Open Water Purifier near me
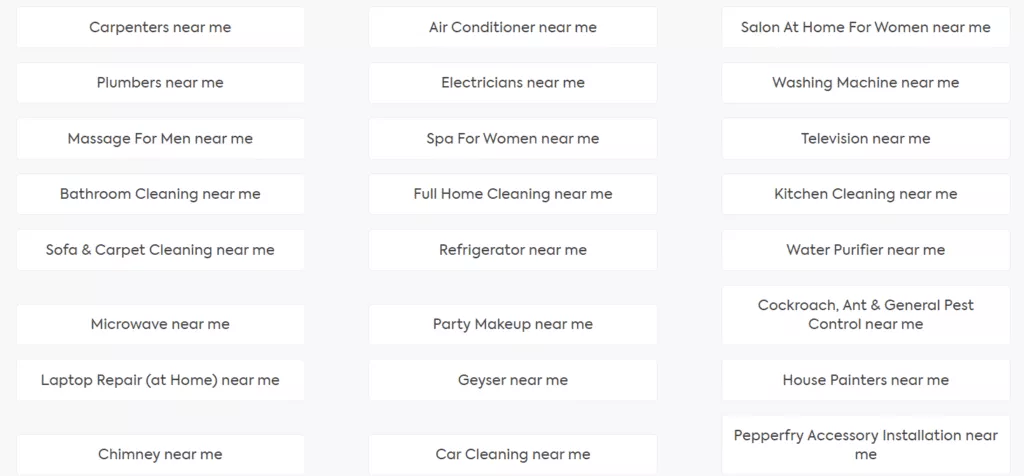This screenshot has height=476, width=1024. coord(865,250)
